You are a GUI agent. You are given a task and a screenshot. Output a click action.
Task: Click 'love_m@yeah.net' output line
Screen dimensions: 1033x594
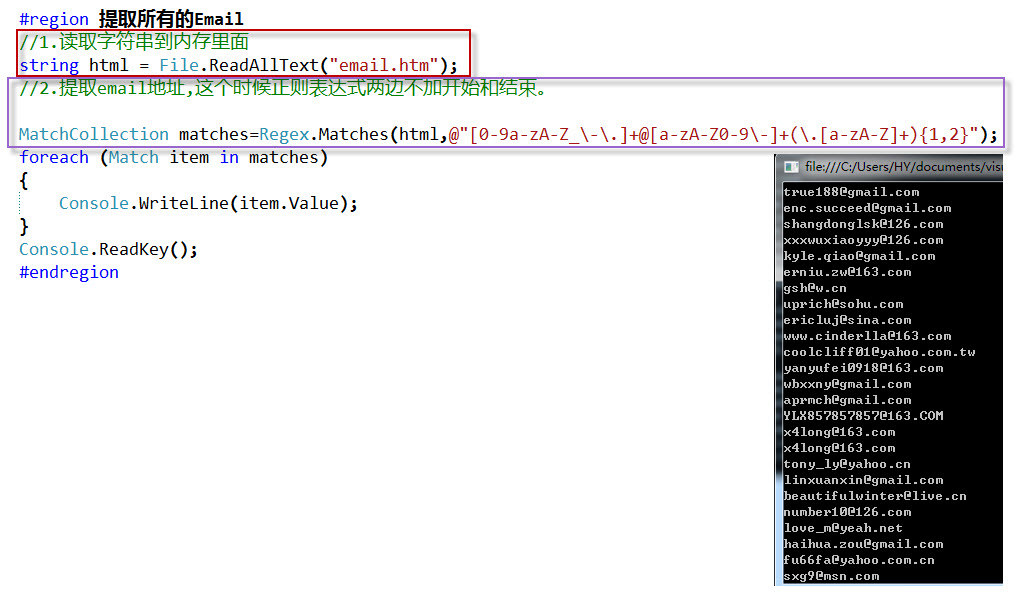tap(843, 528)
